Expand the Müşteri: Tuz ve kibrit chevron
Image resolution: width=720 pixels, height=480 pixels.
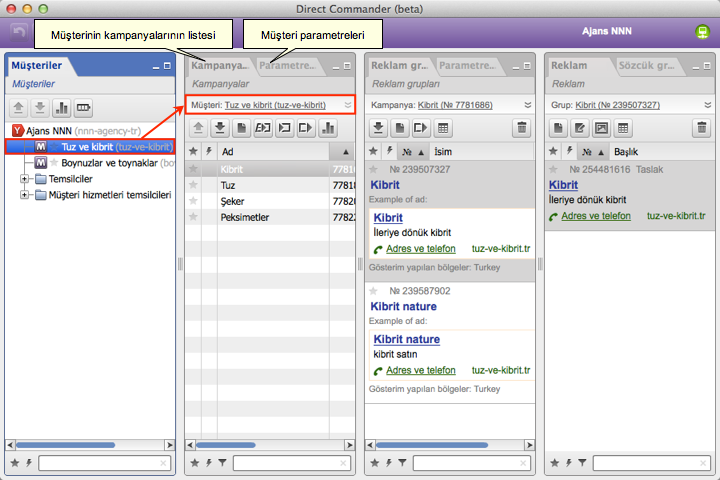coord(348,105)
